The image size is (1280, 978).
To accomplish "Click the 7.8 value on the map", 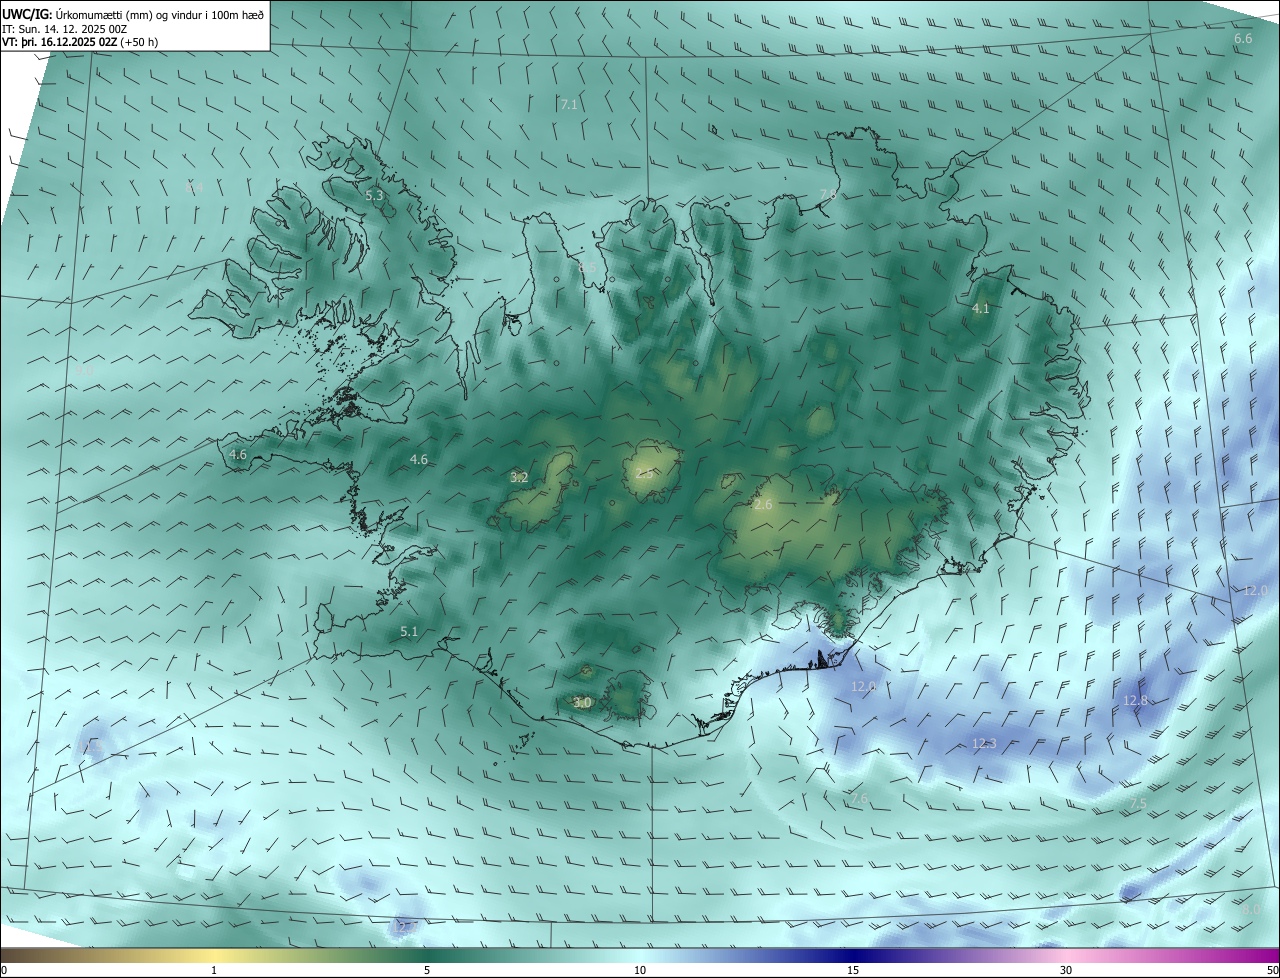I will pyautogui.click(x=828, y=194).
